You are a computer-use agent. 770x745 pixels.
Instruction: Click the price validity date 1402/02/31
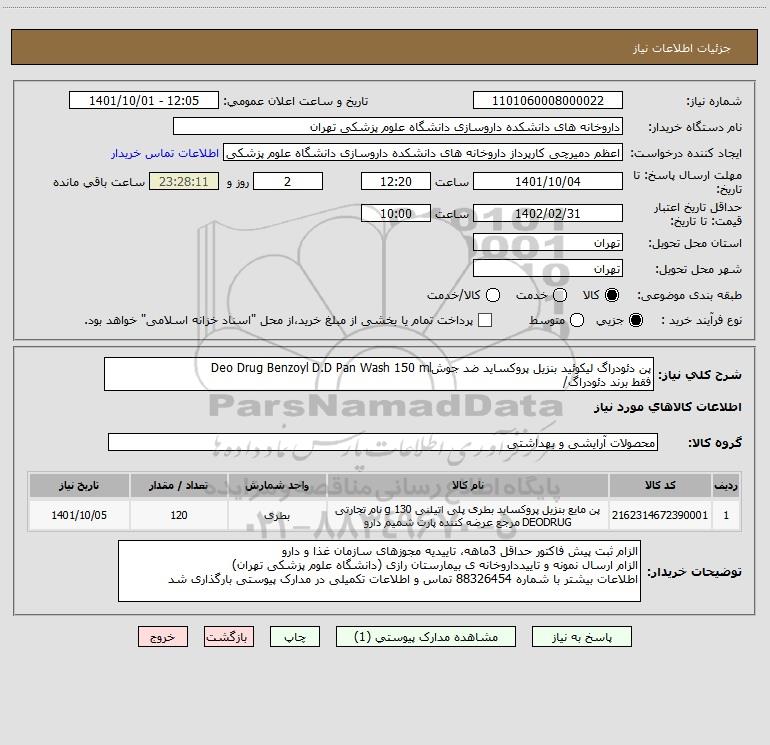[x=548, y=213]
